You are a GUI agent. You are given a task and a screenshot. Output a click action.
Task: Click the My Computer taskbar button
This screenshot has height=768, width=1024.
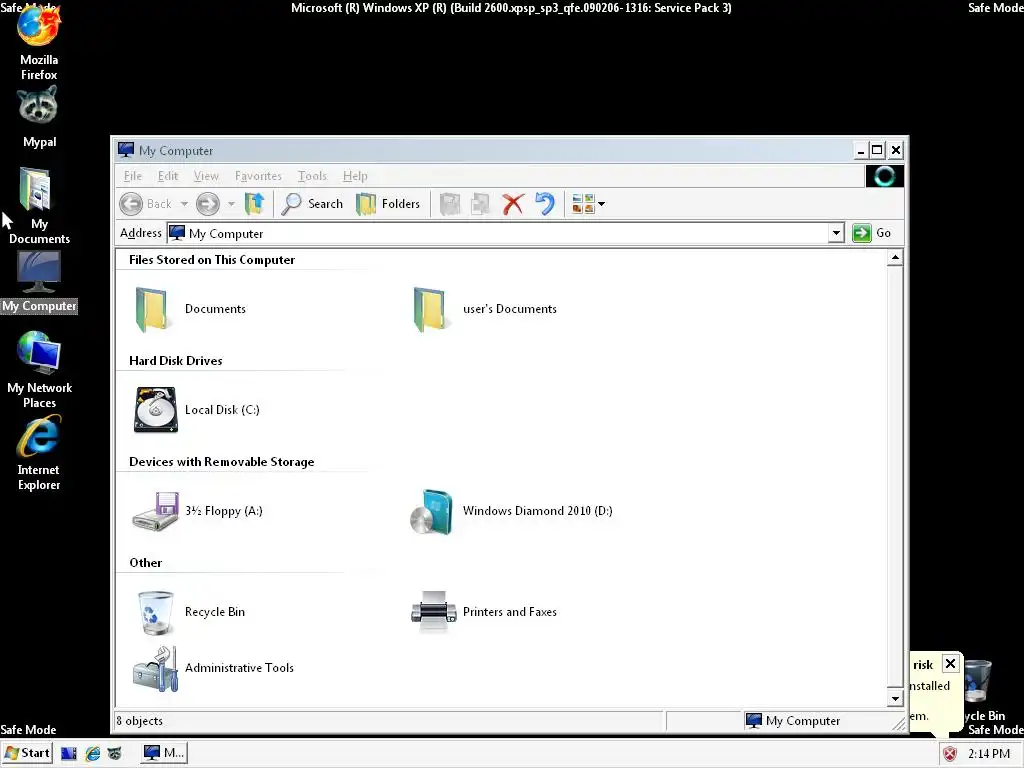(164, 753)
